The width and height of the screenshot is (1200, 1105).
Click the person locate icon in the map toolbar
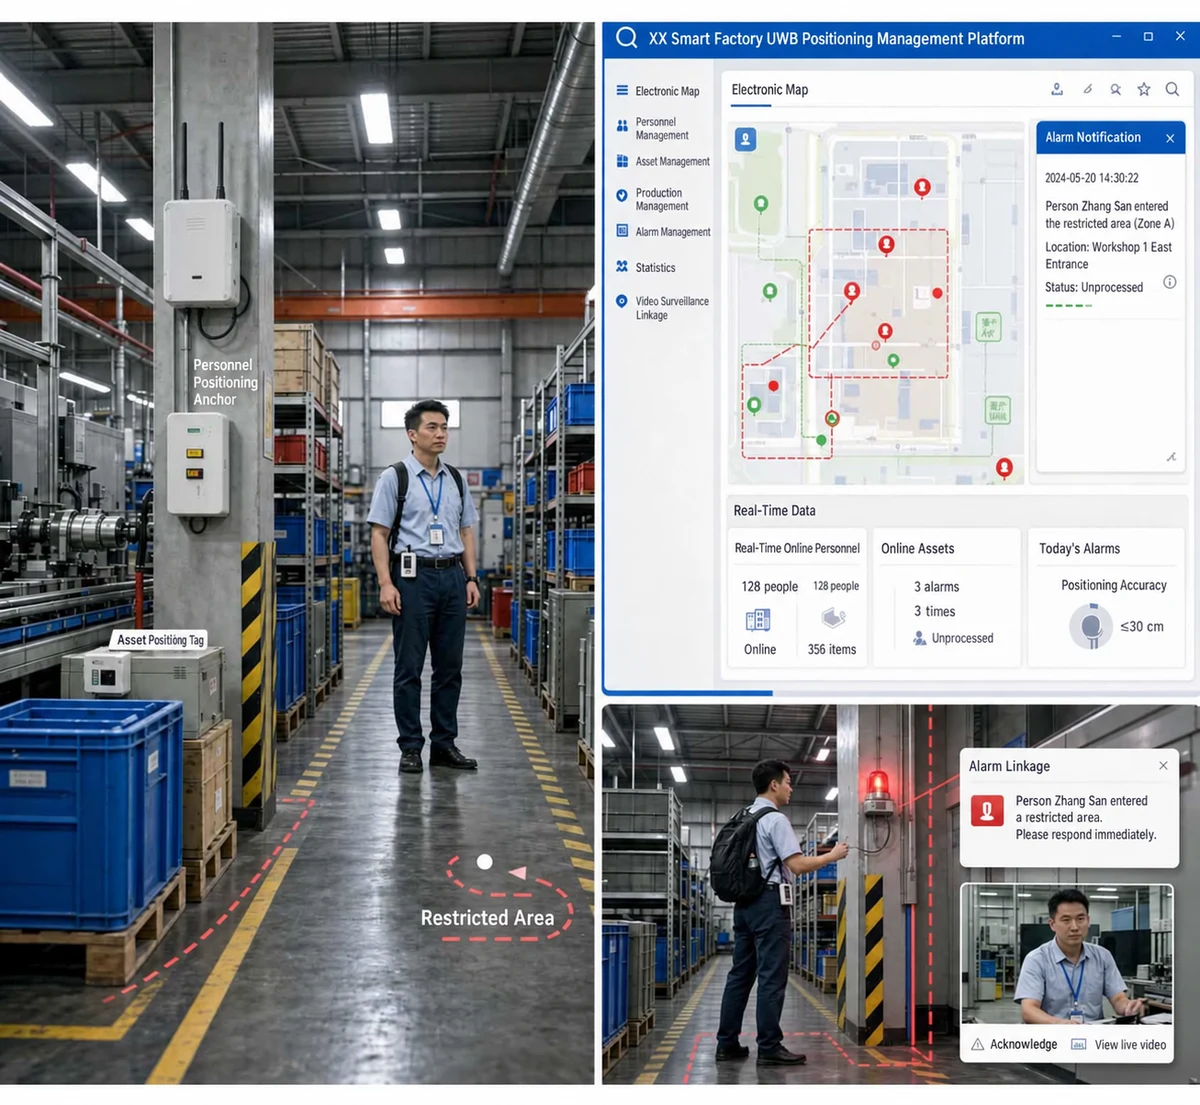pyautogui.click(x=1057, y=89)
